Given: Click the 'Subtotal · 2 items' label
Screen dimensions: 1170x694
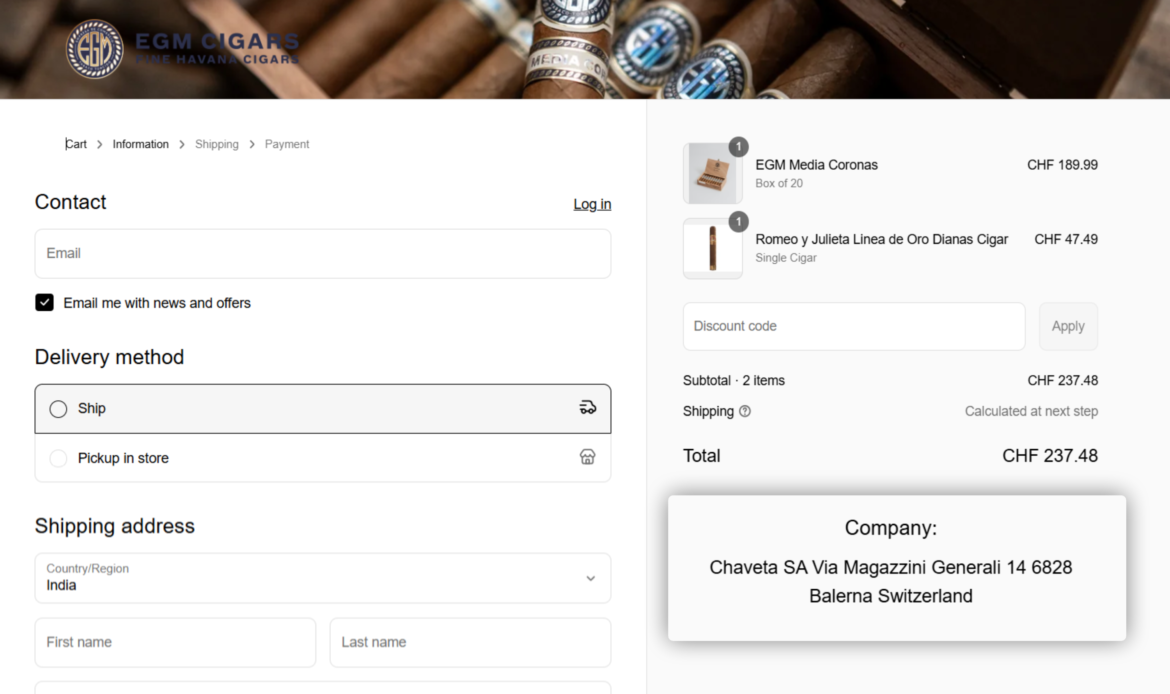Looking at the screenshot, I should 733,381.
